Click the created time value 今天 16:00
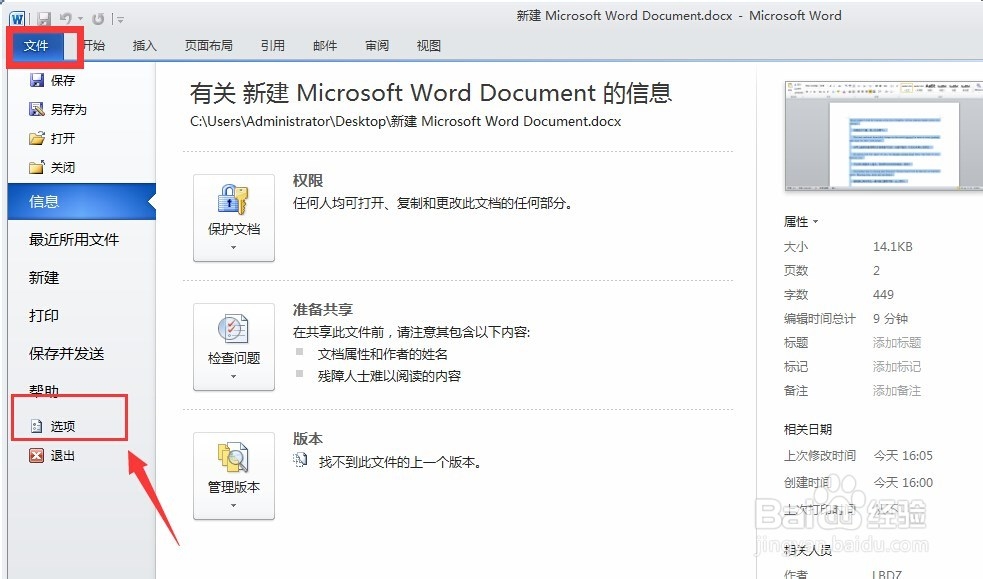Screen dimensions: 983x579 coord(903,482)
